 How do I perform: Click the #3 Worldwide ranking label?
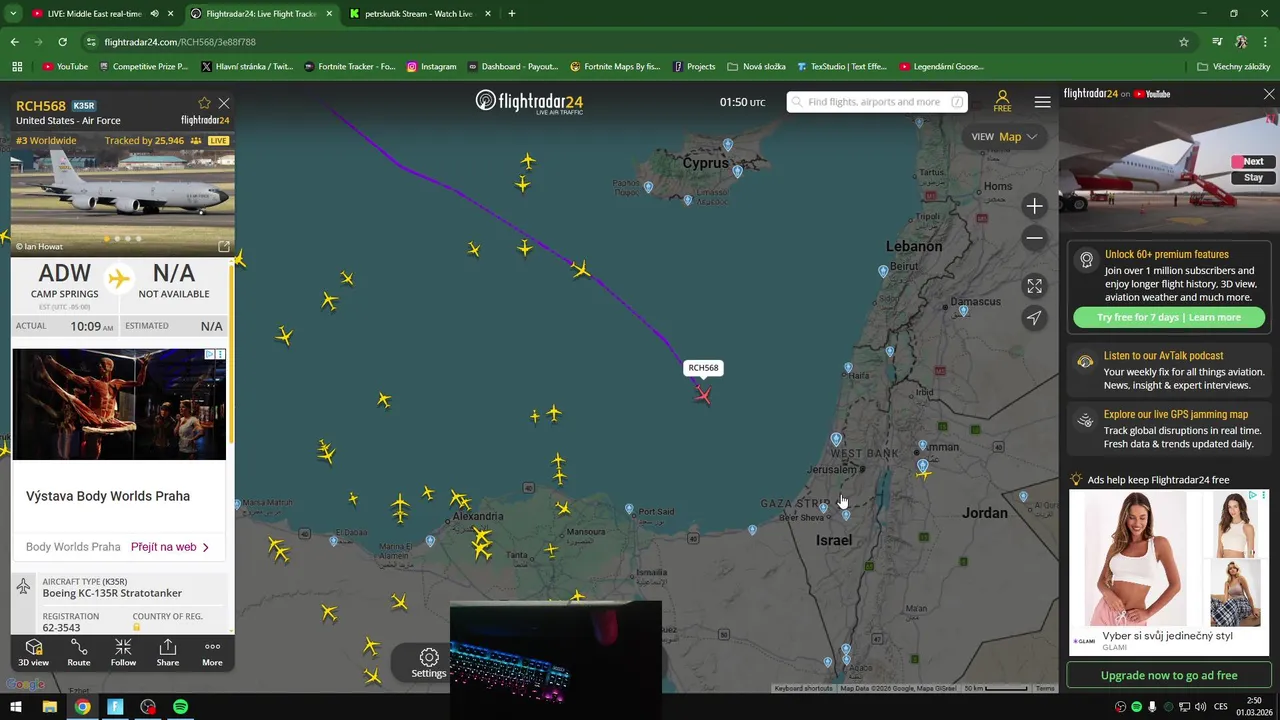[46, 141]
